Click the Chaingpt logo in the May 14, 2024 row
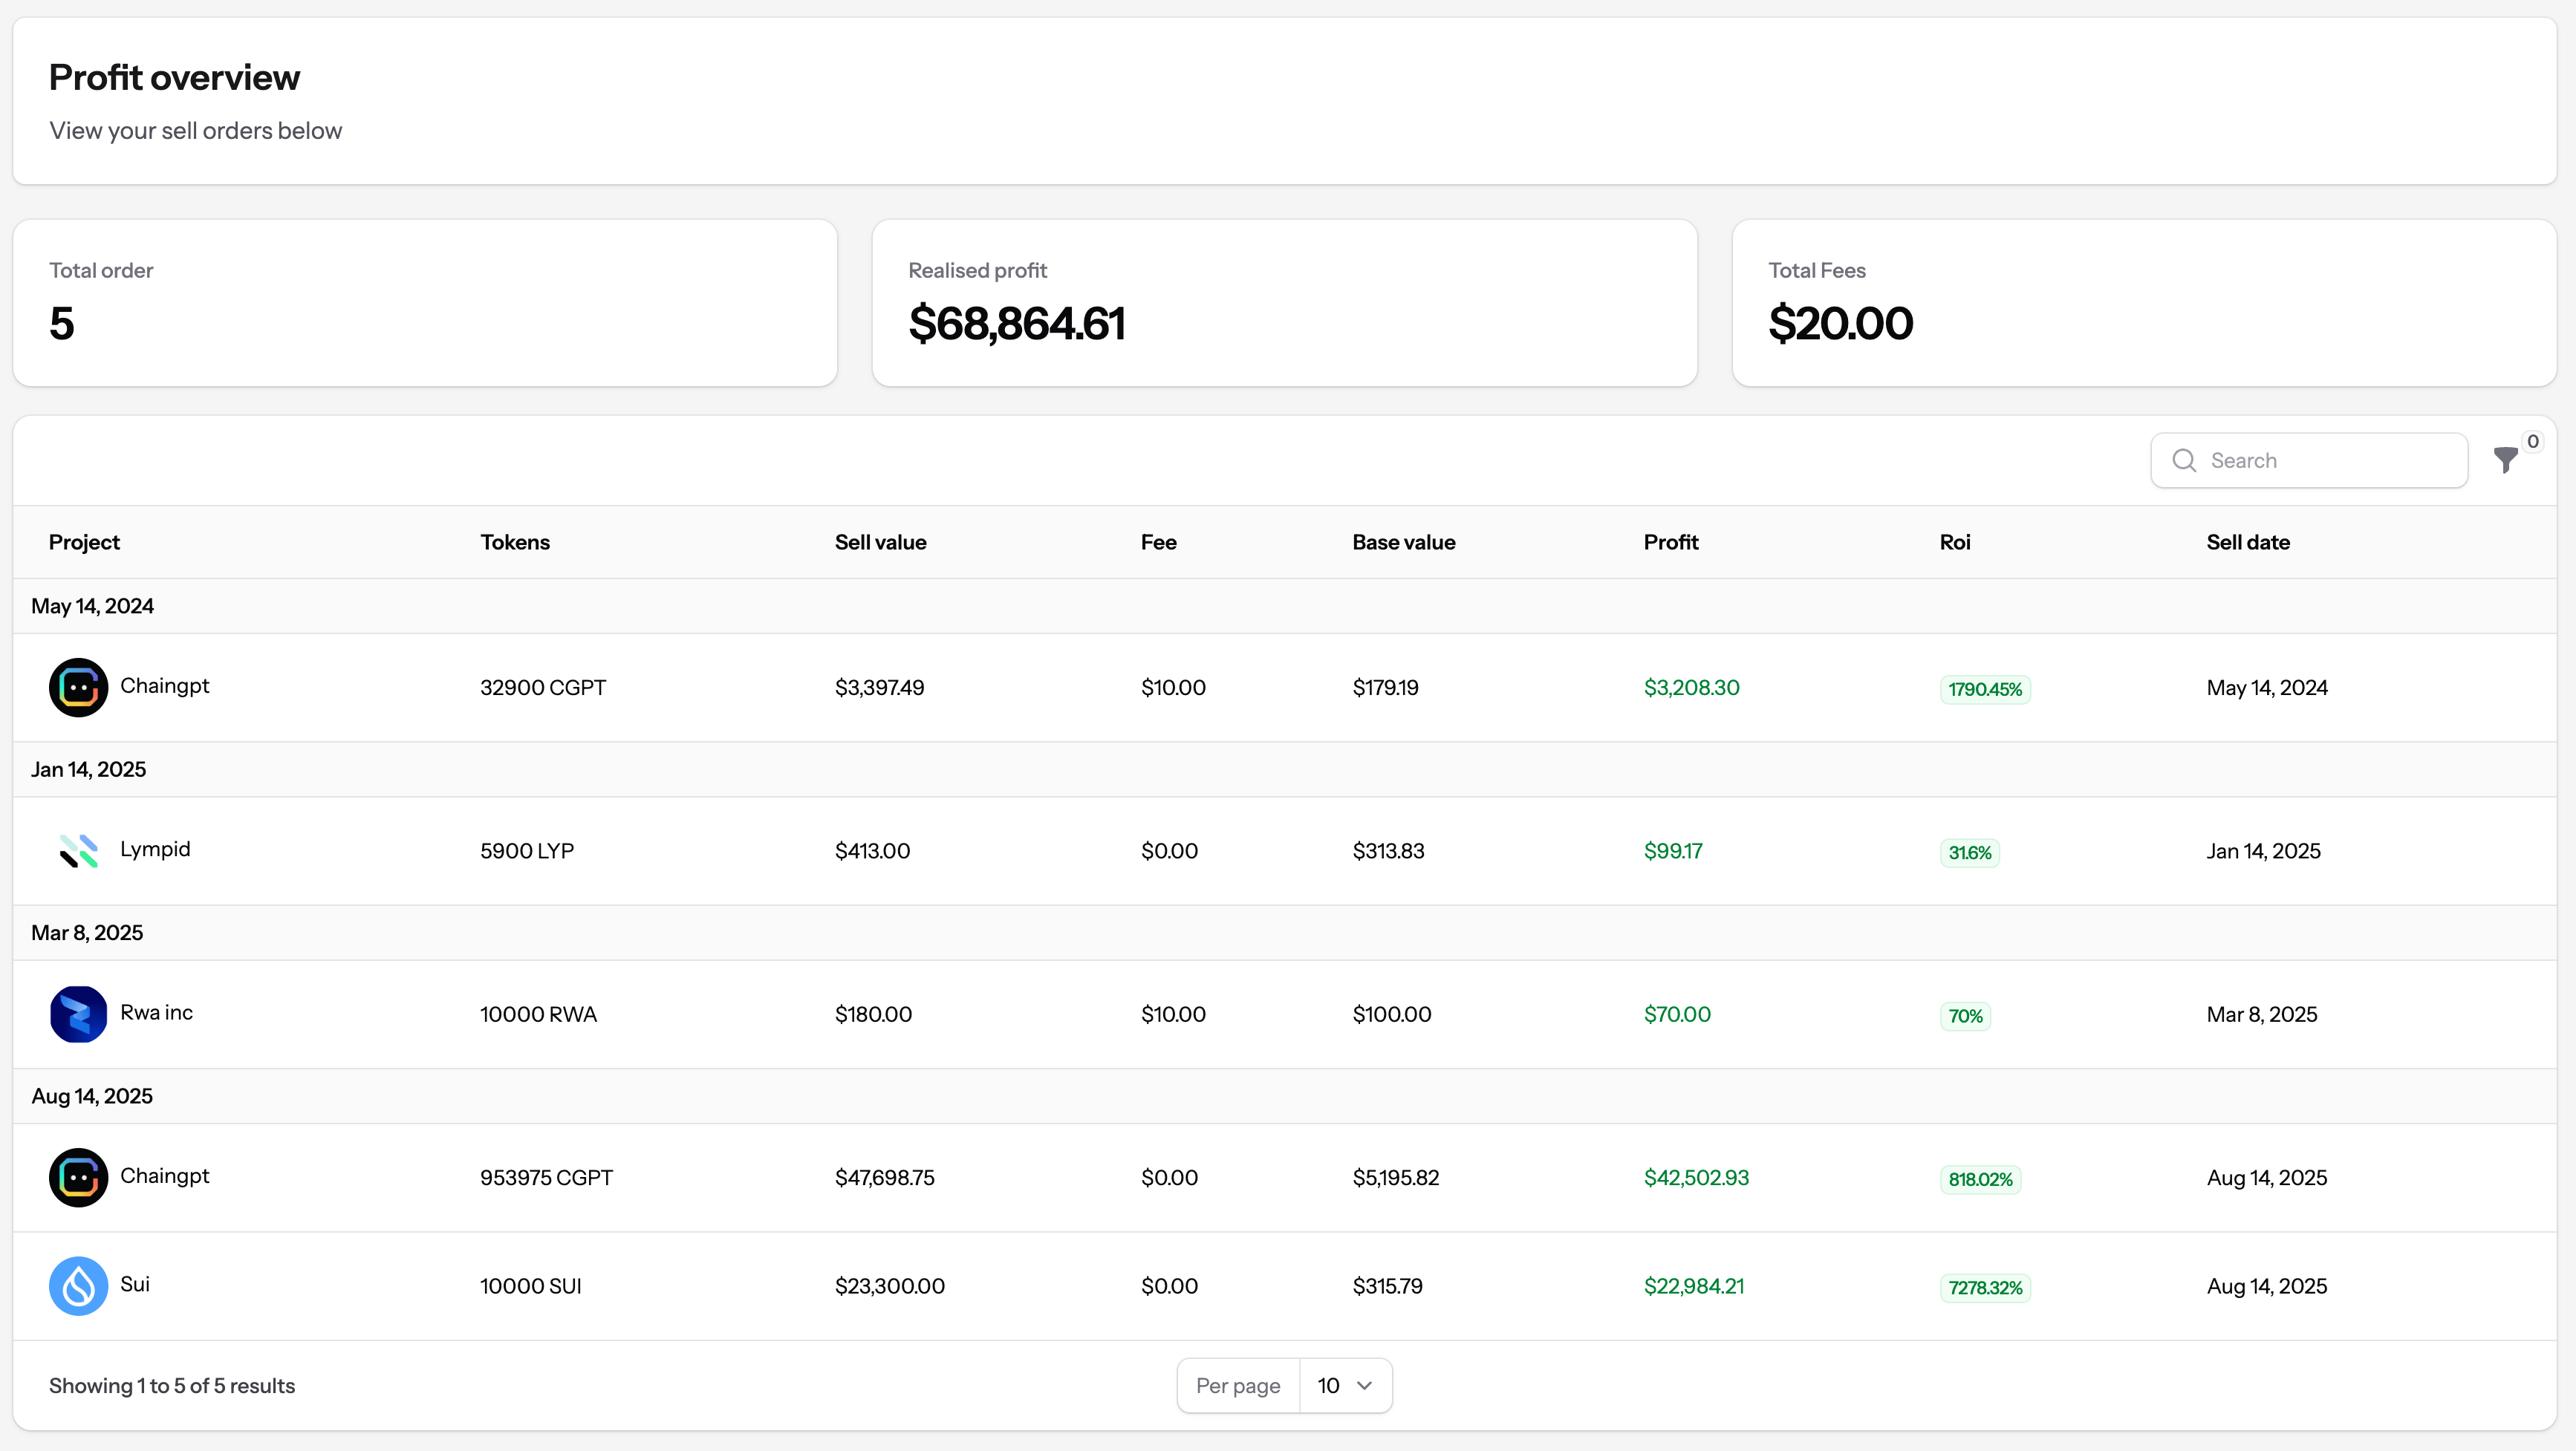 pos(78,687)
